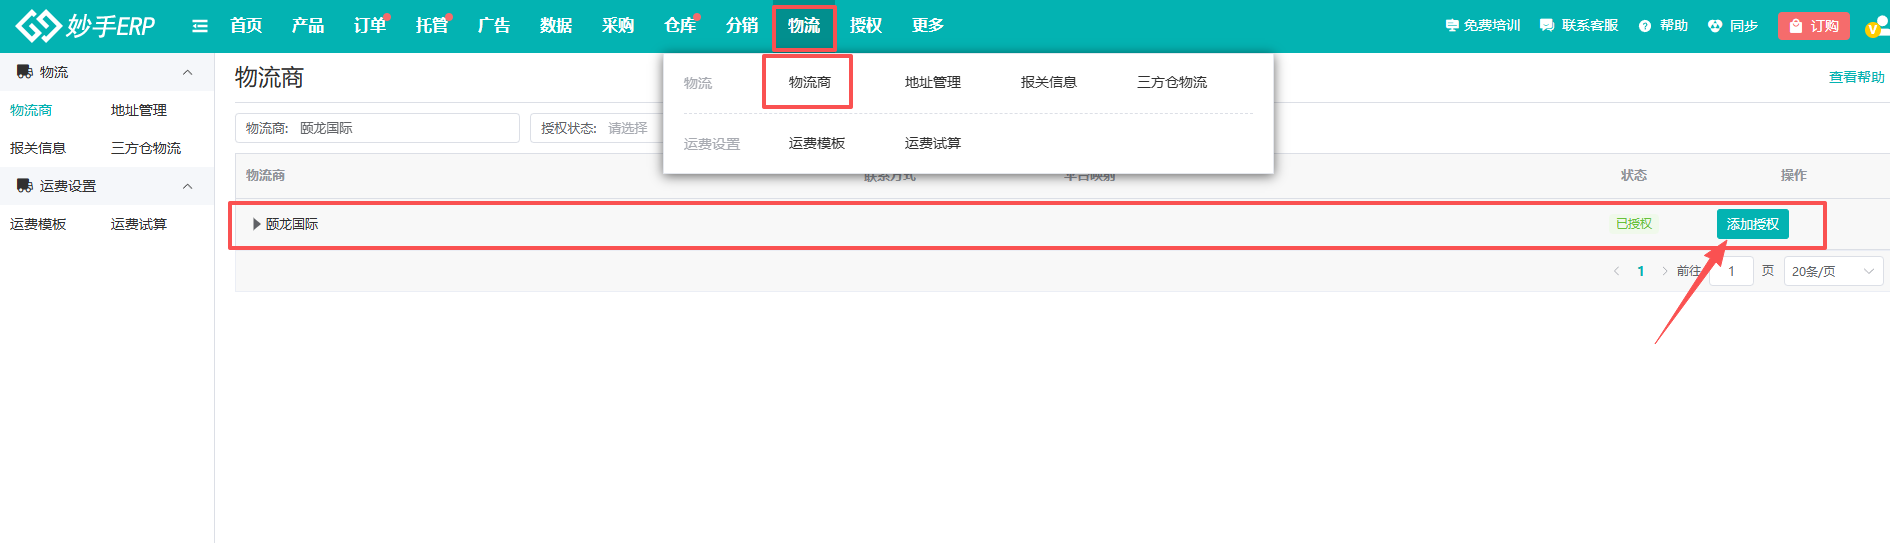This screenshot has height=543, width=1890.
Task: Open the 广告 menu
Action: 494,26
